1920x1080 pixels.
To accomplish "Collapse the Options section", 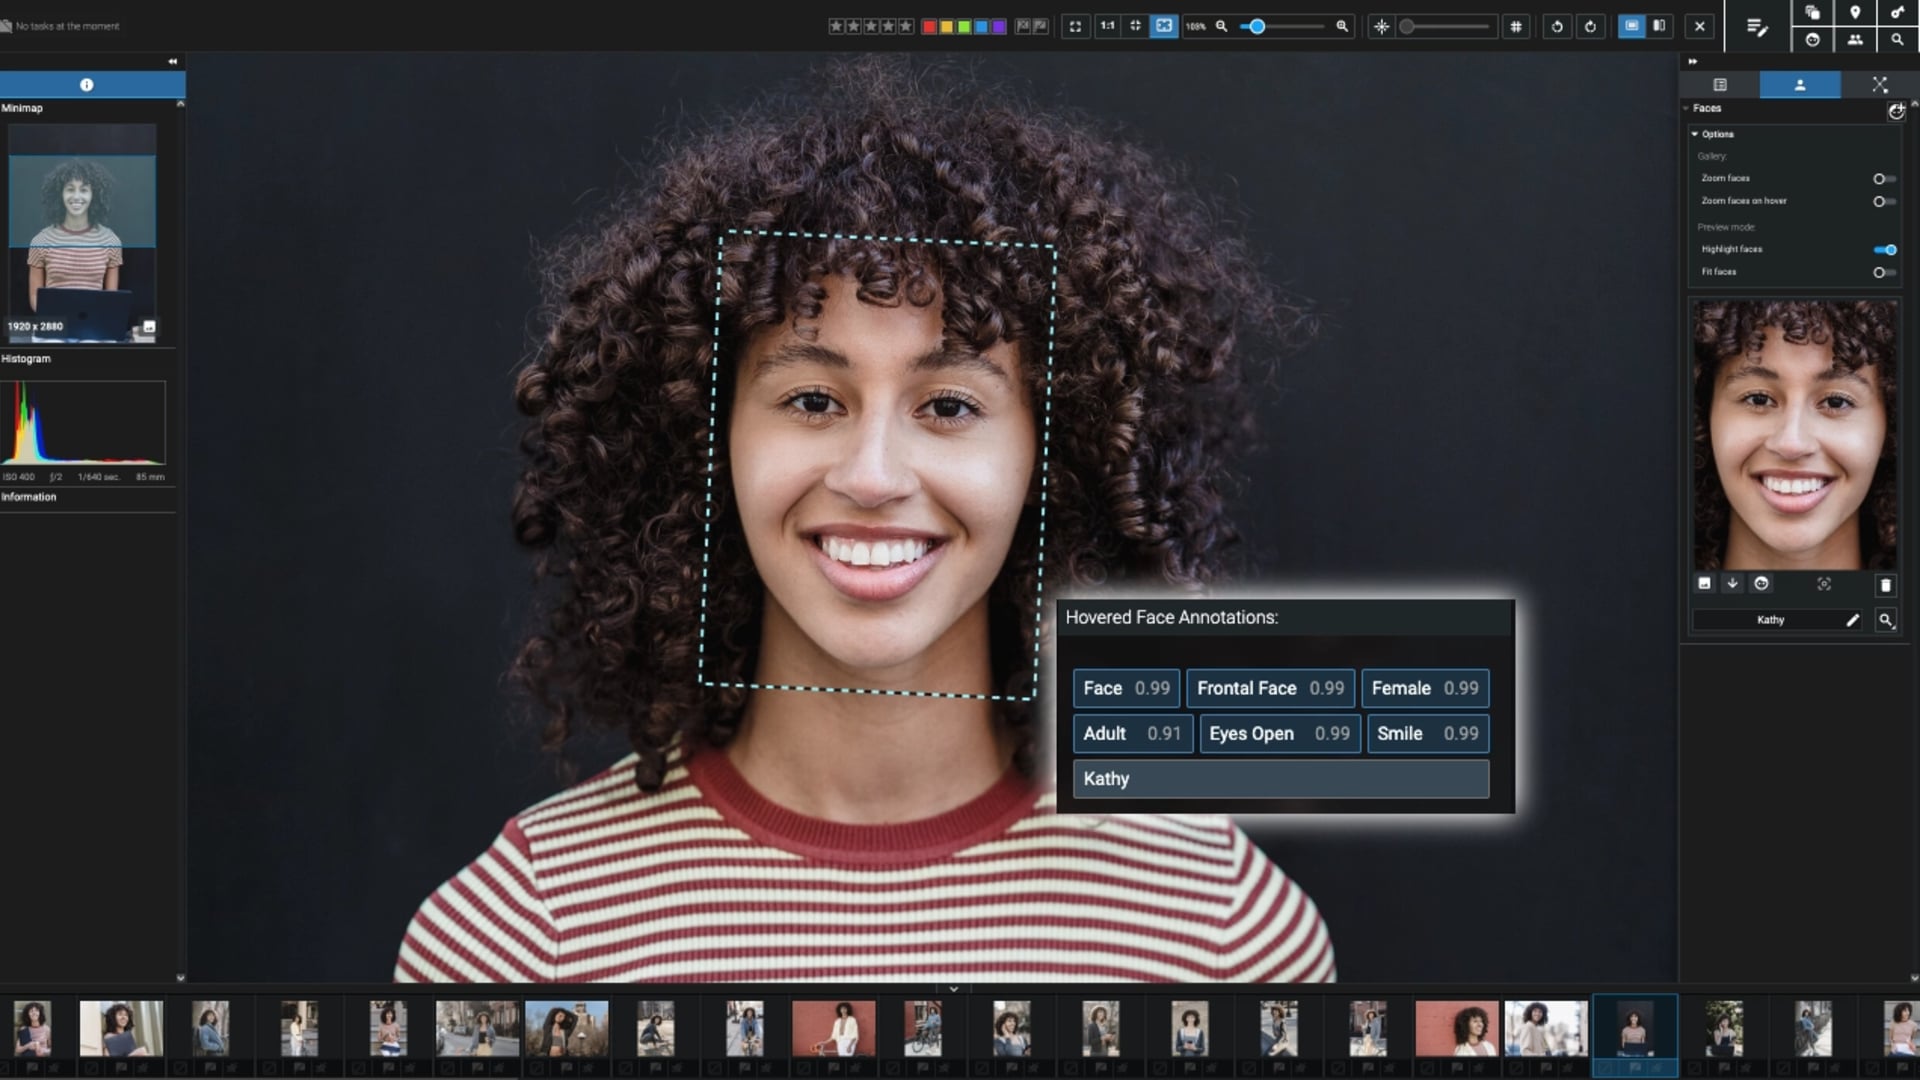I will [1695, 134].
